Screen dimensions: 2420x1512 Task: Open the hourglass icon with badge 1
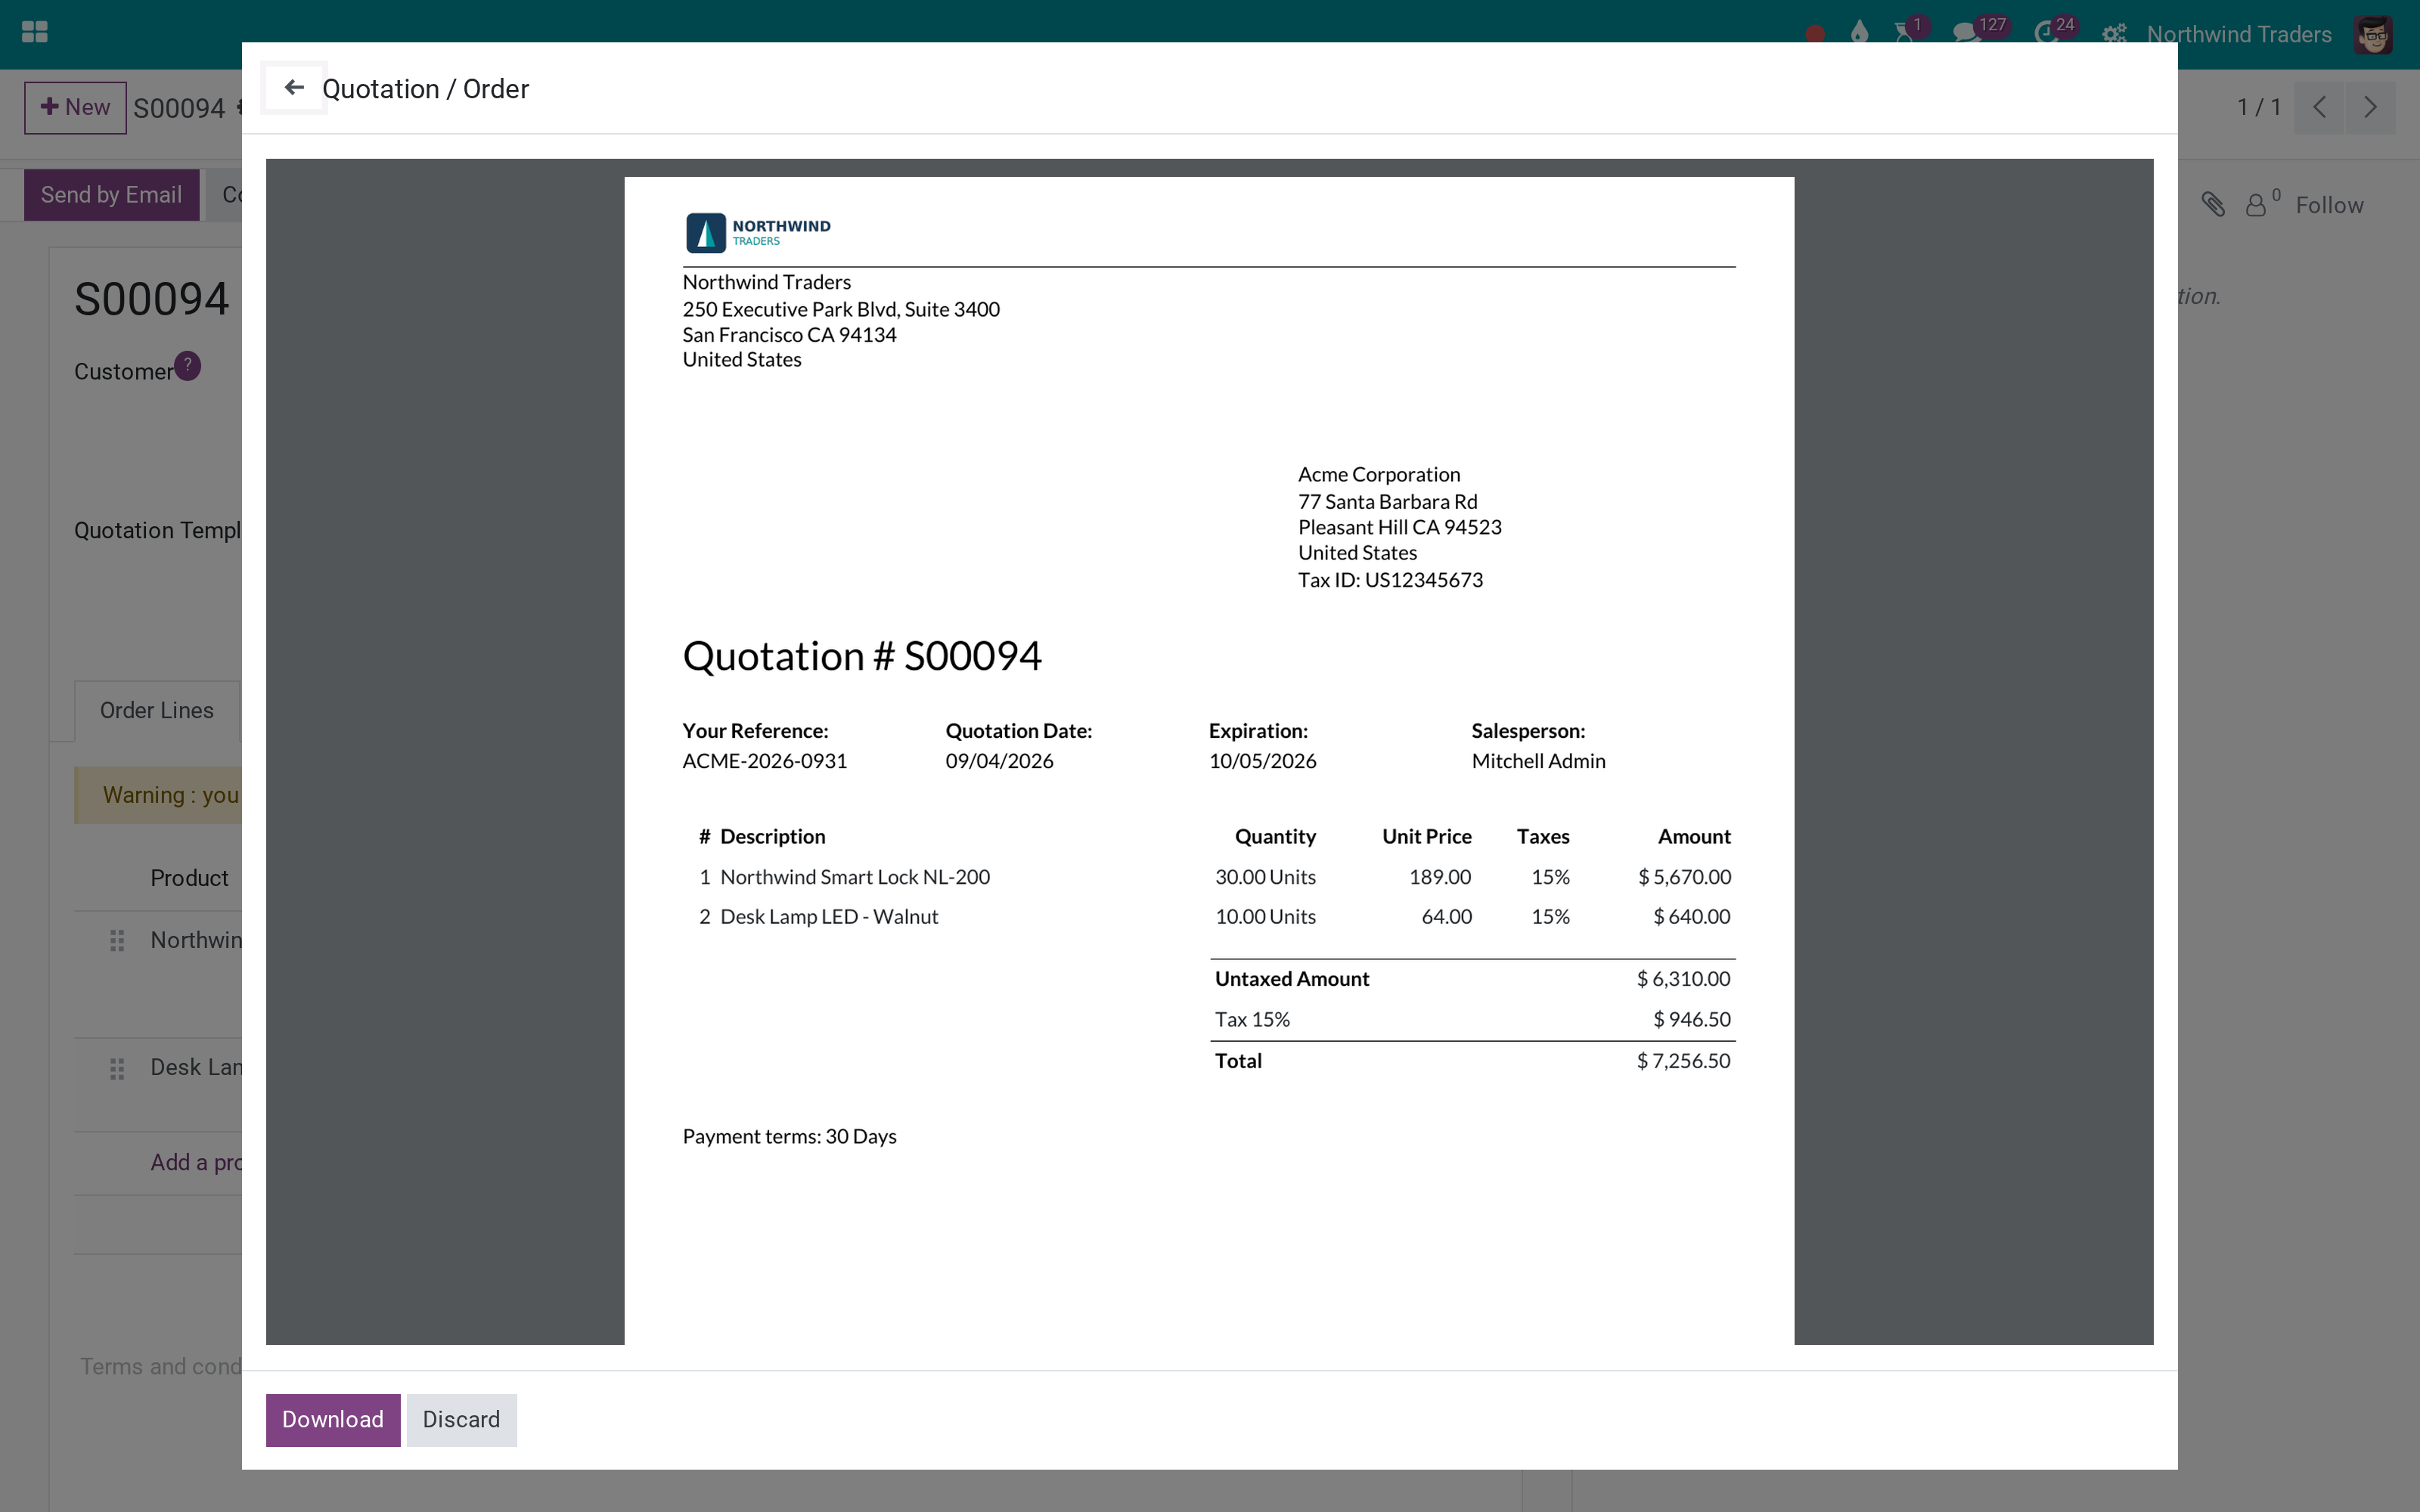pos(1905,33)
